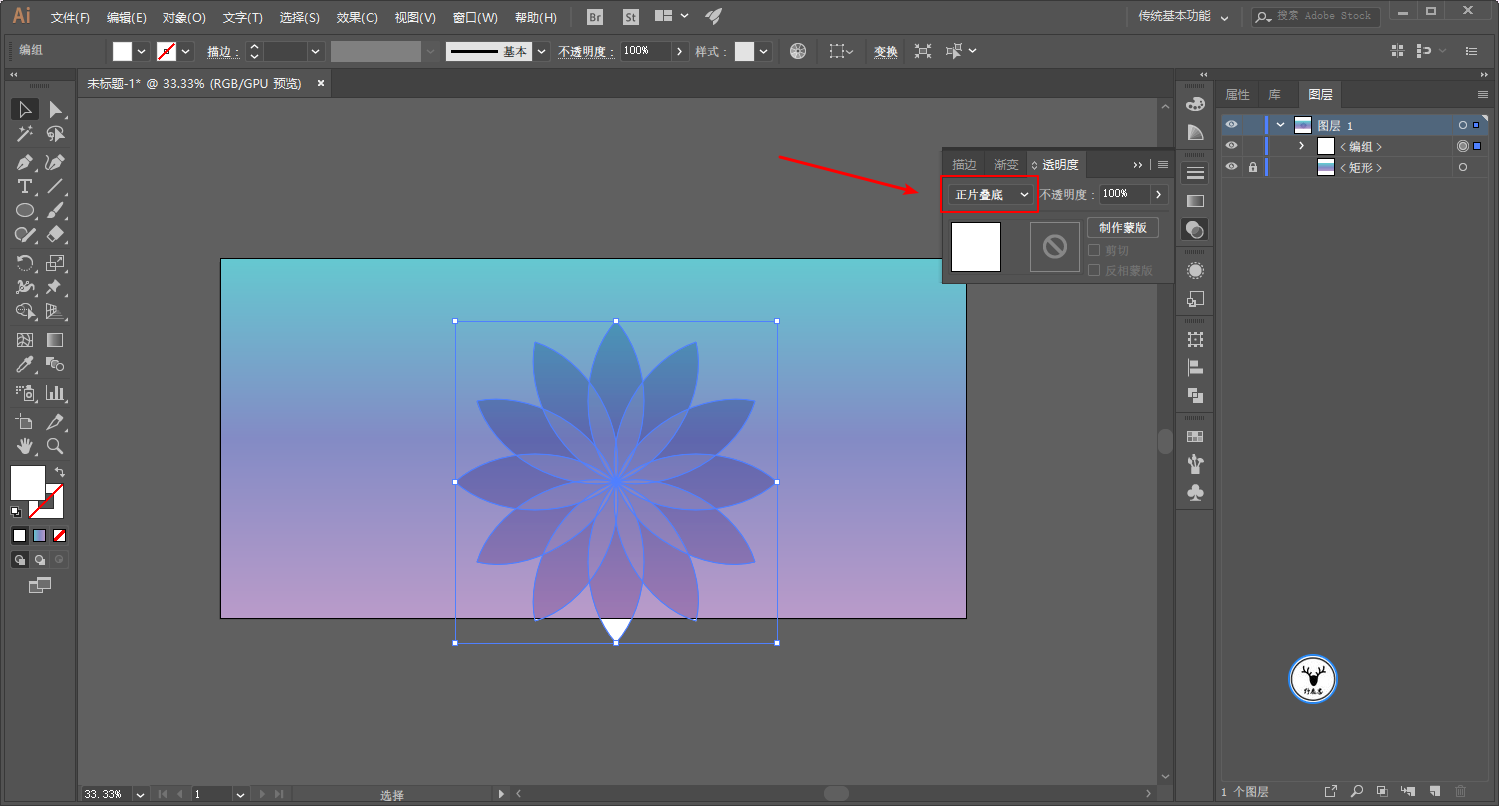Screen dimensions: 1499x806
Task: Select the Lasso tool
Action: 55,133
